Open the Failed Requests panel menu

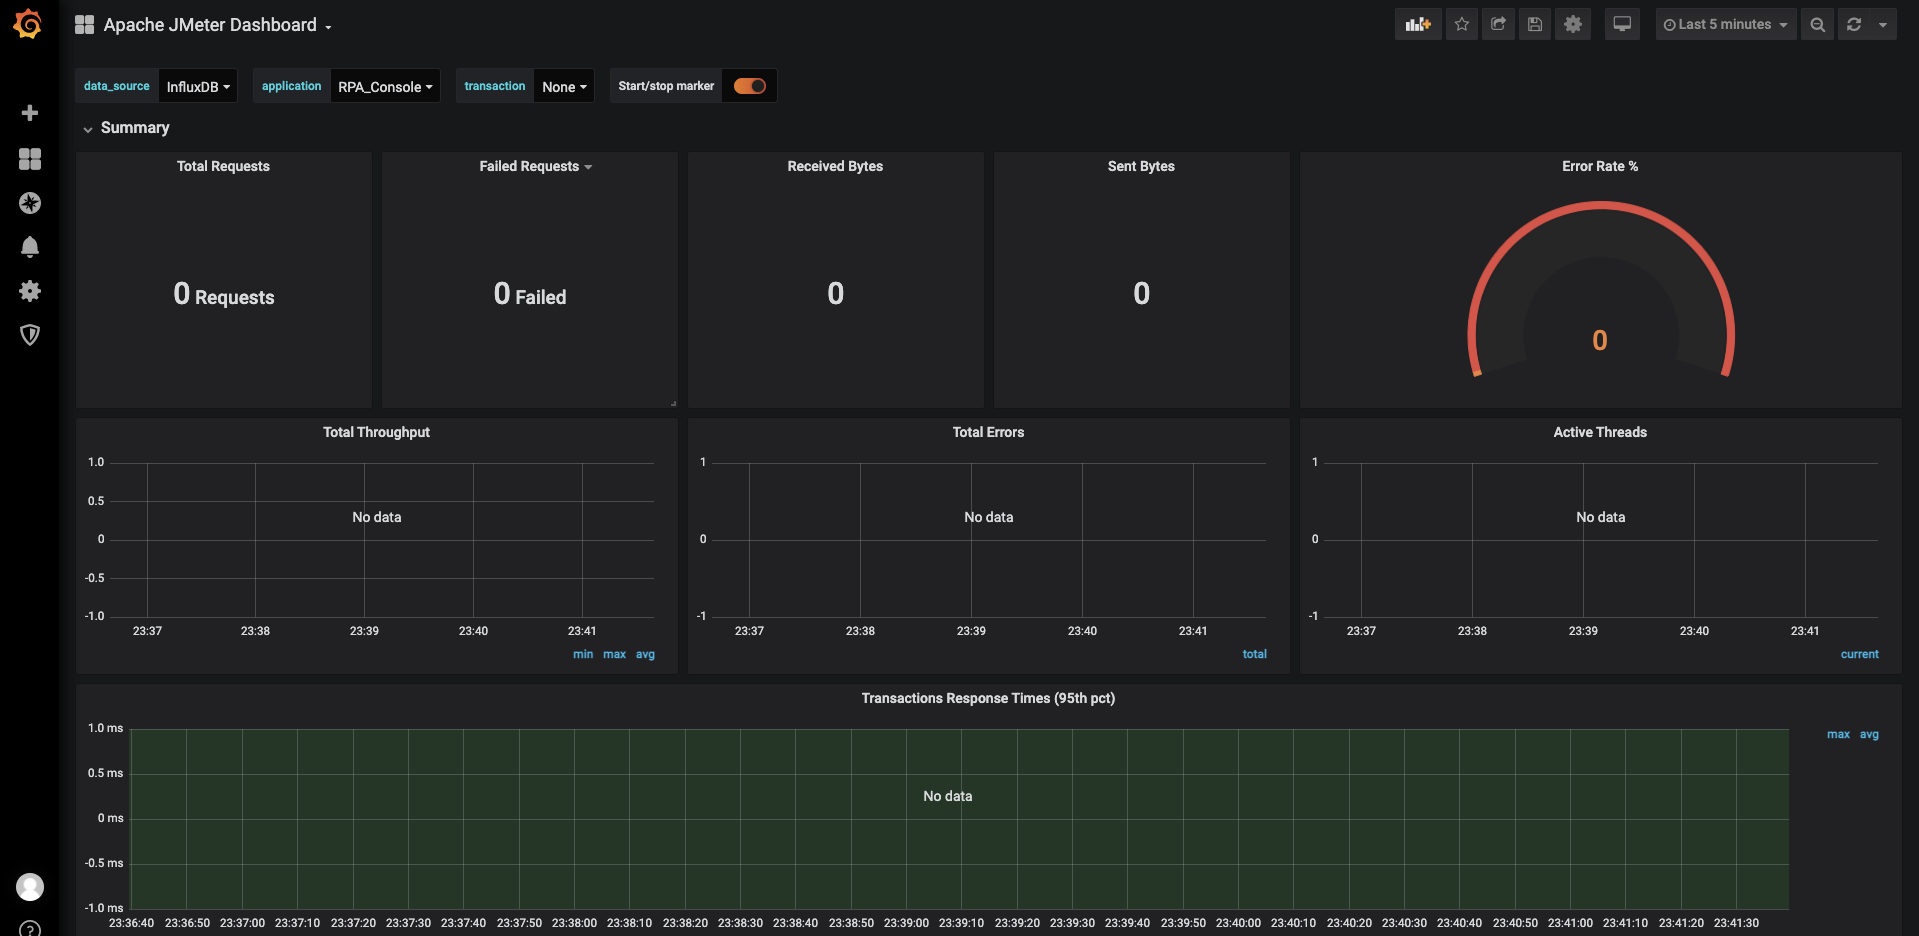[x=535, y=166]
